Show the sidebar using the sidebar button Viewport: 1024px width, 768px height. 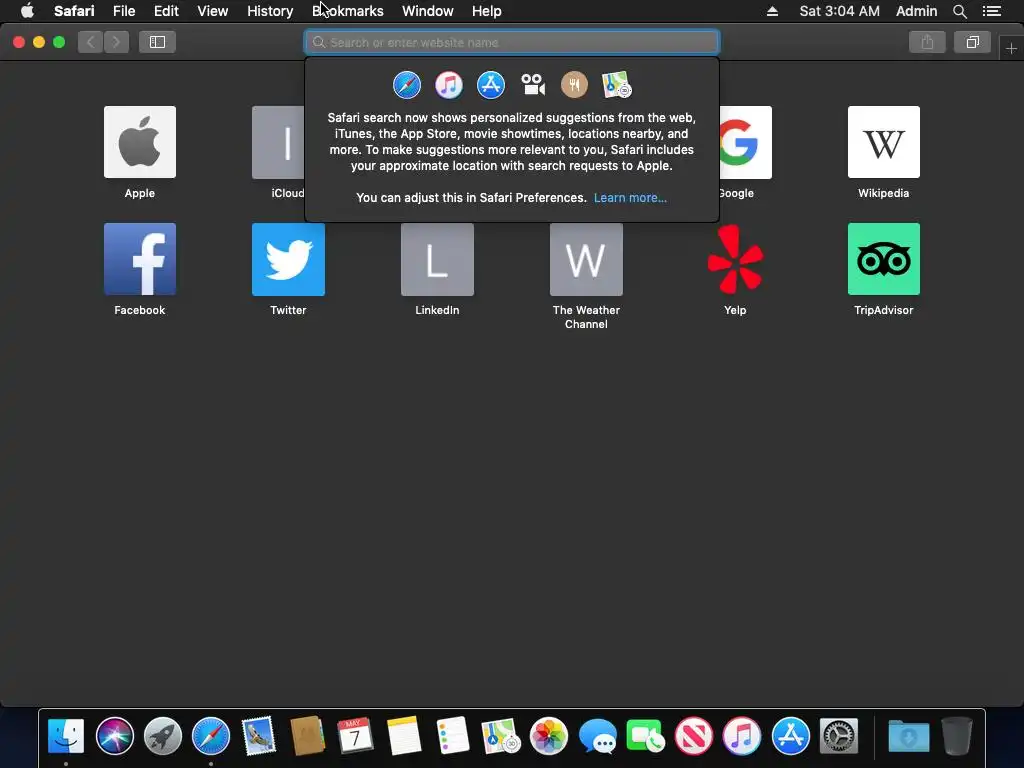(157, 42)
